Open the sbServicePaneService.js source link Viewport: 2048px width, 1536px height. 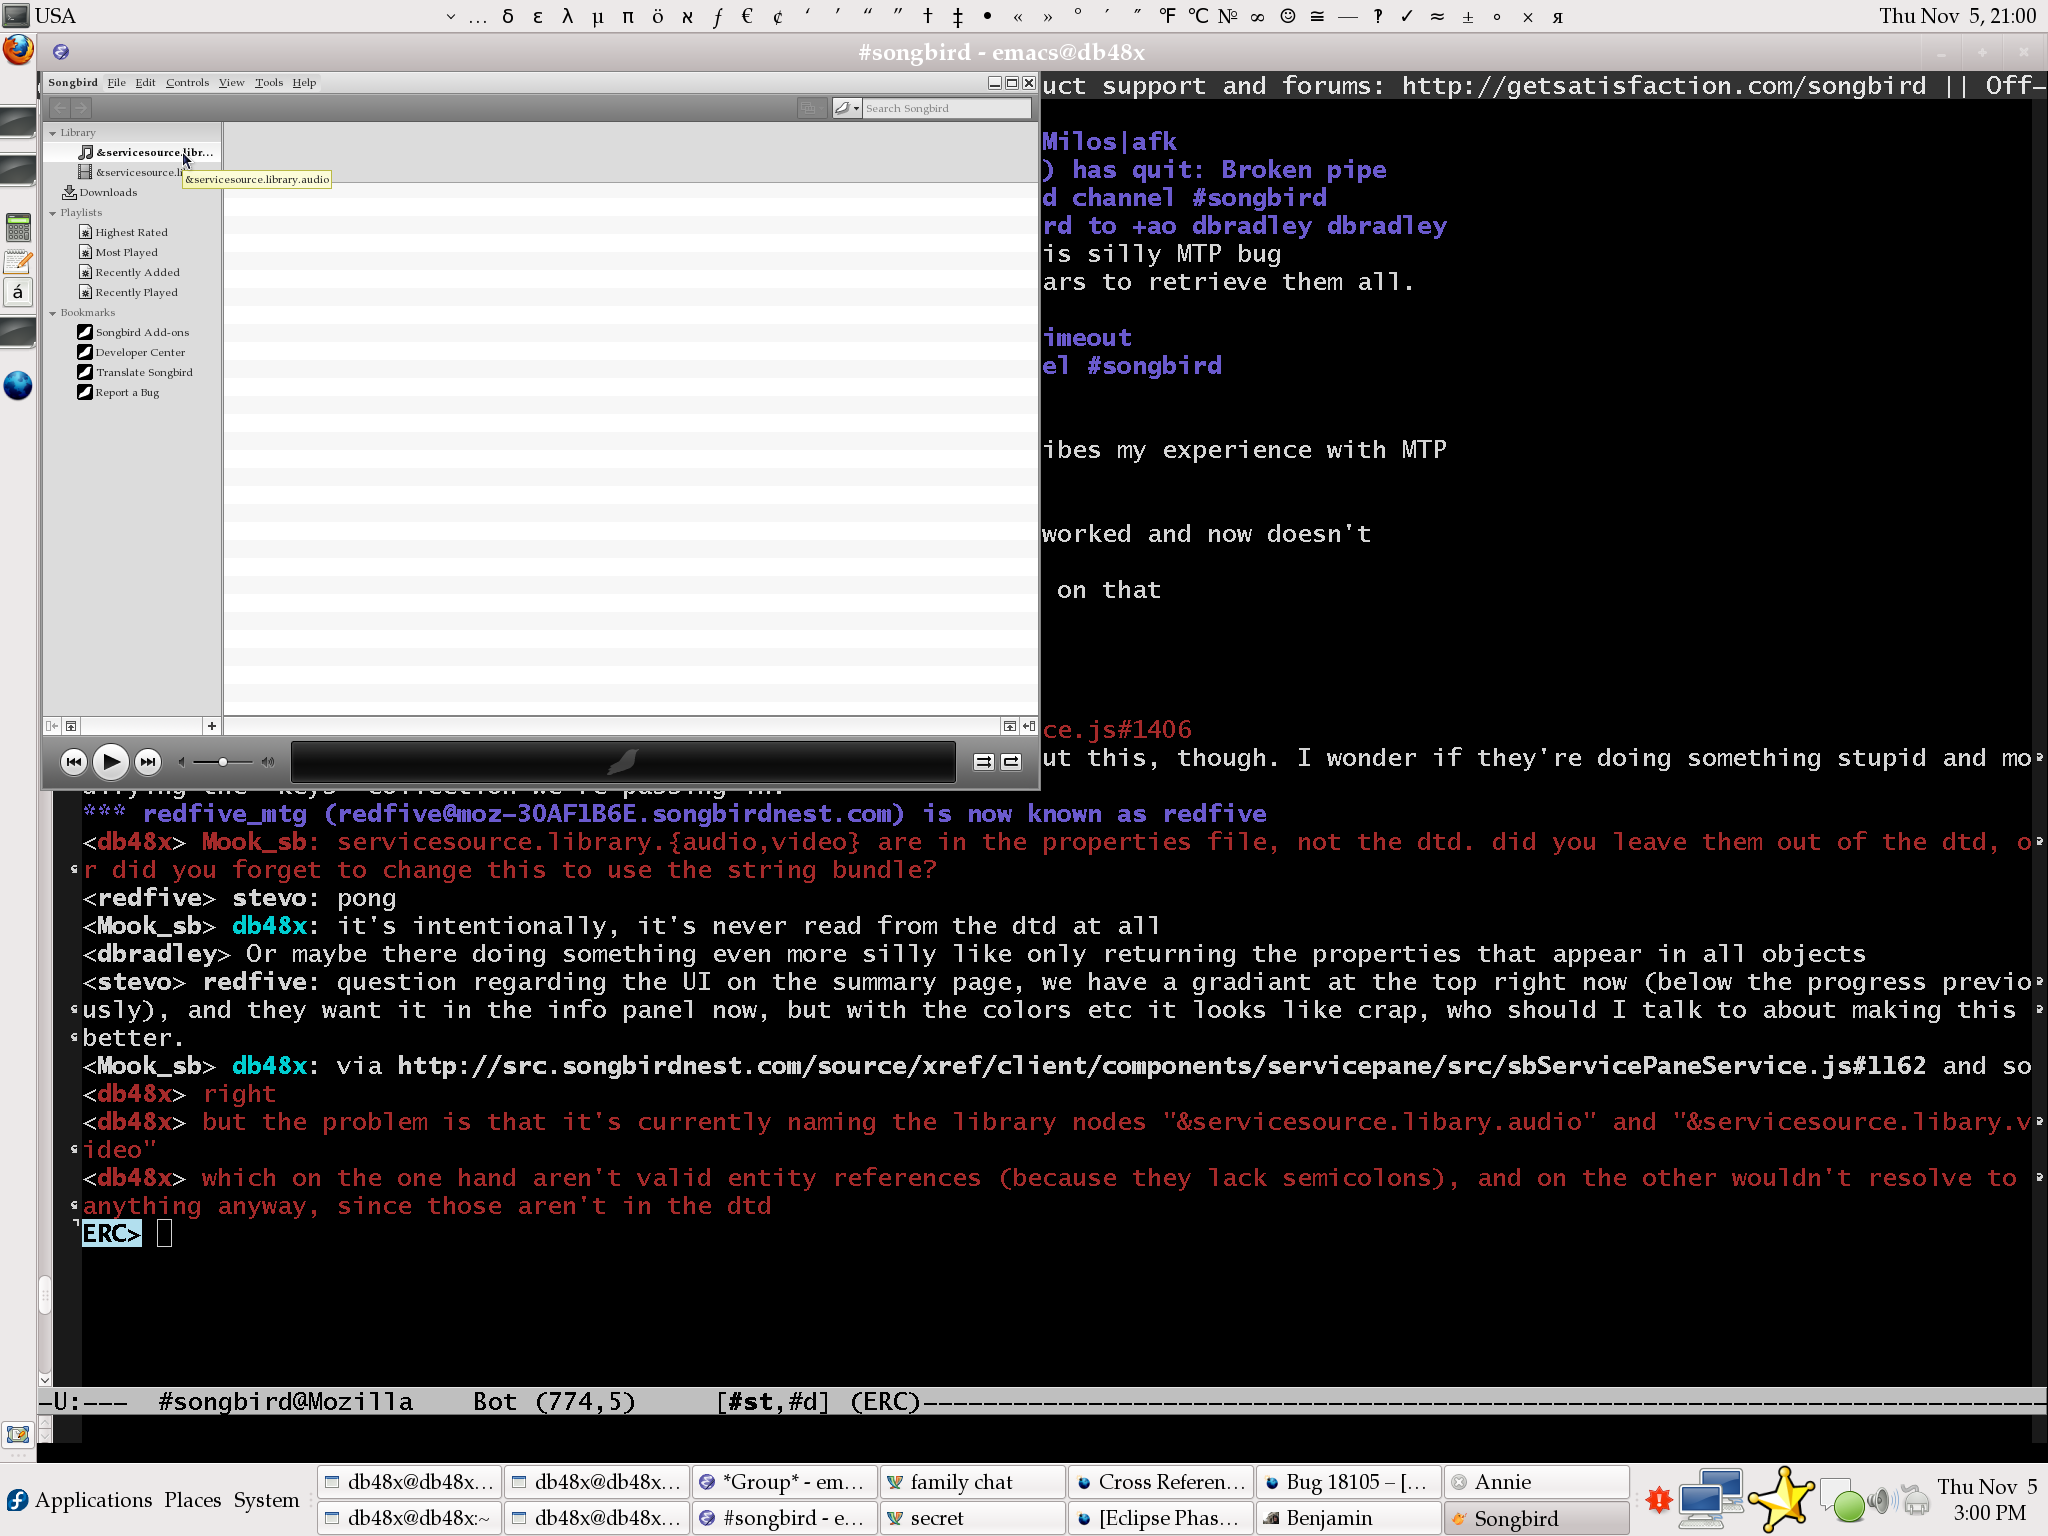tap(1162, 1066)
